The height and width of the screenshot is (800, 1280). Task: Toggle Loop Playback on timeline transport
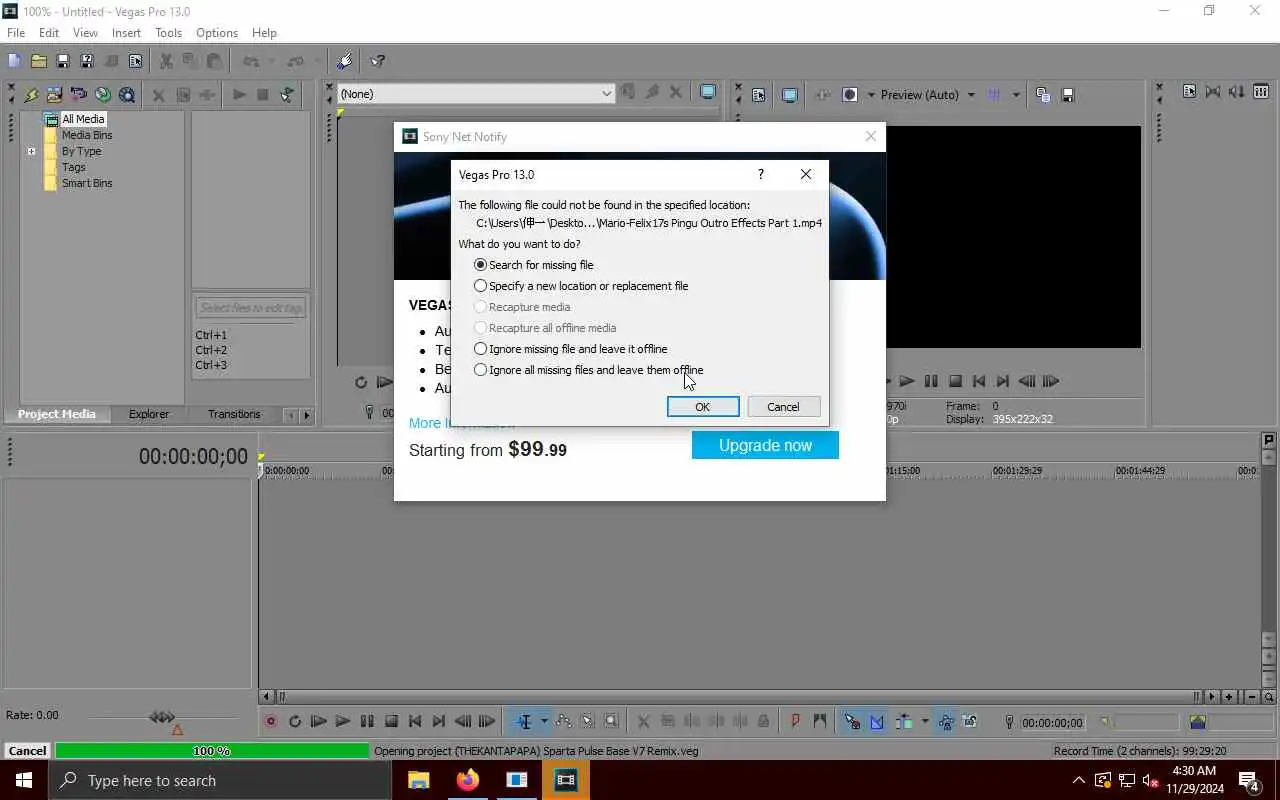pos(295,721)
